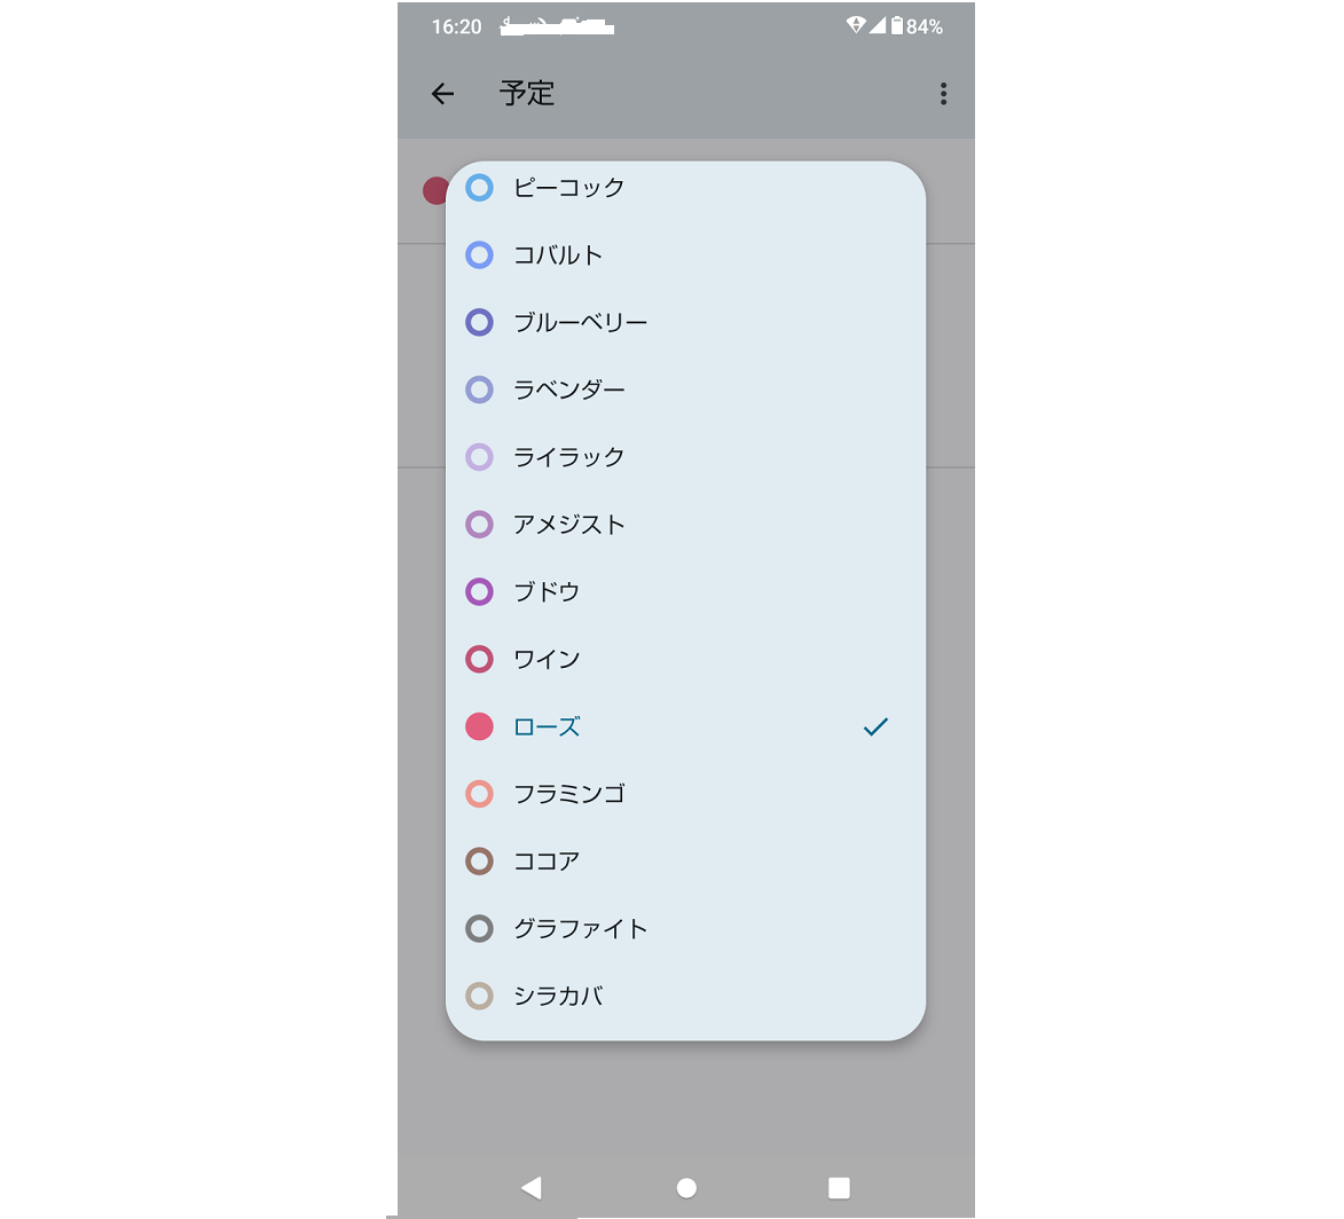Viewport: 1344px width, 1219px height.
Task: Choose the フラミンゴ color option
Action: pyautogui.click(x=685, y=794)
